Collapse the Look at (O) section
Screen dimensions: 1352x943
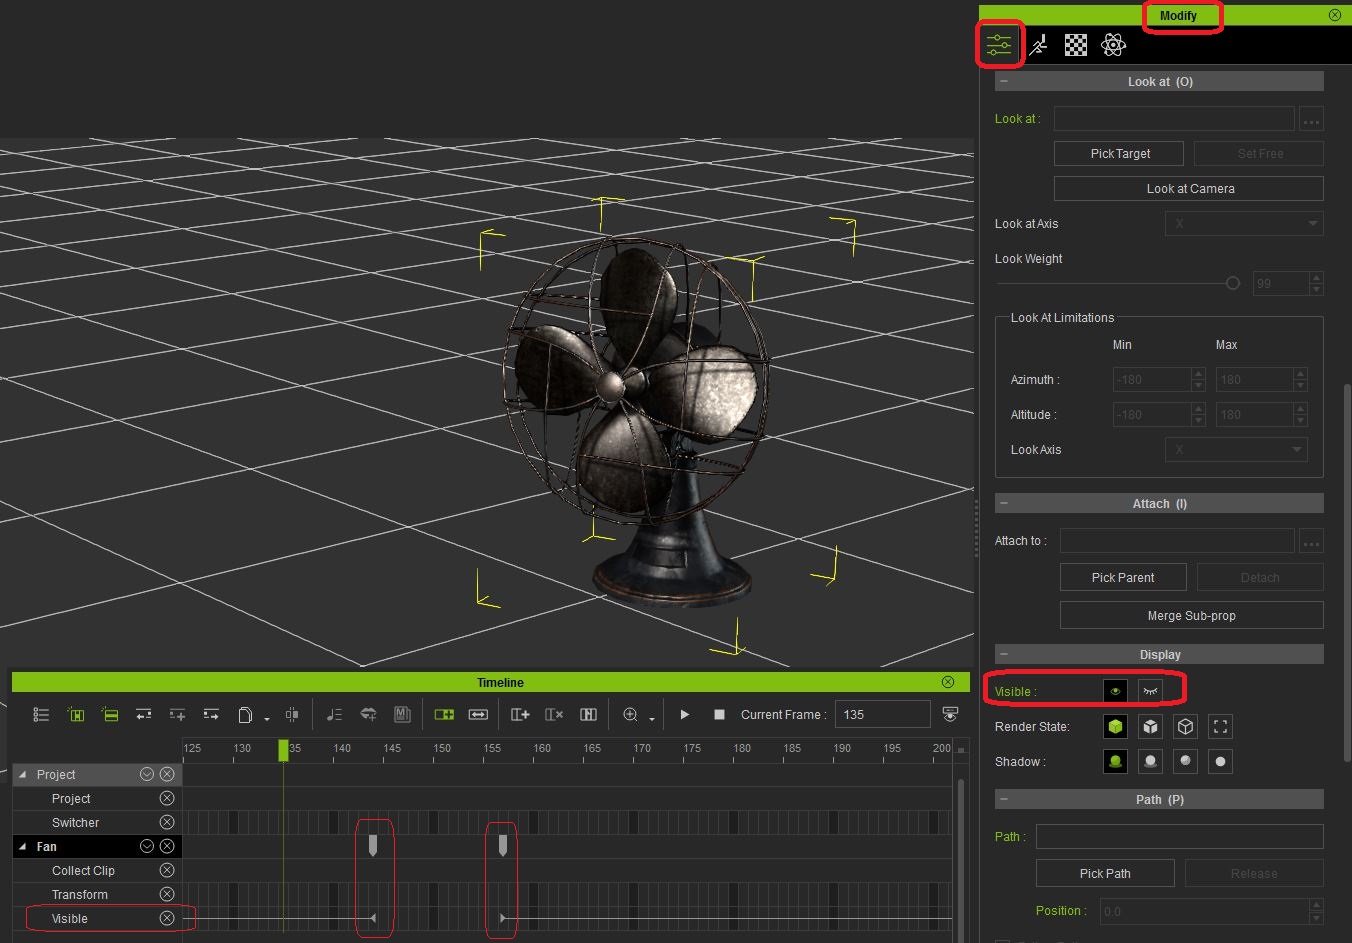(1004, 81)
